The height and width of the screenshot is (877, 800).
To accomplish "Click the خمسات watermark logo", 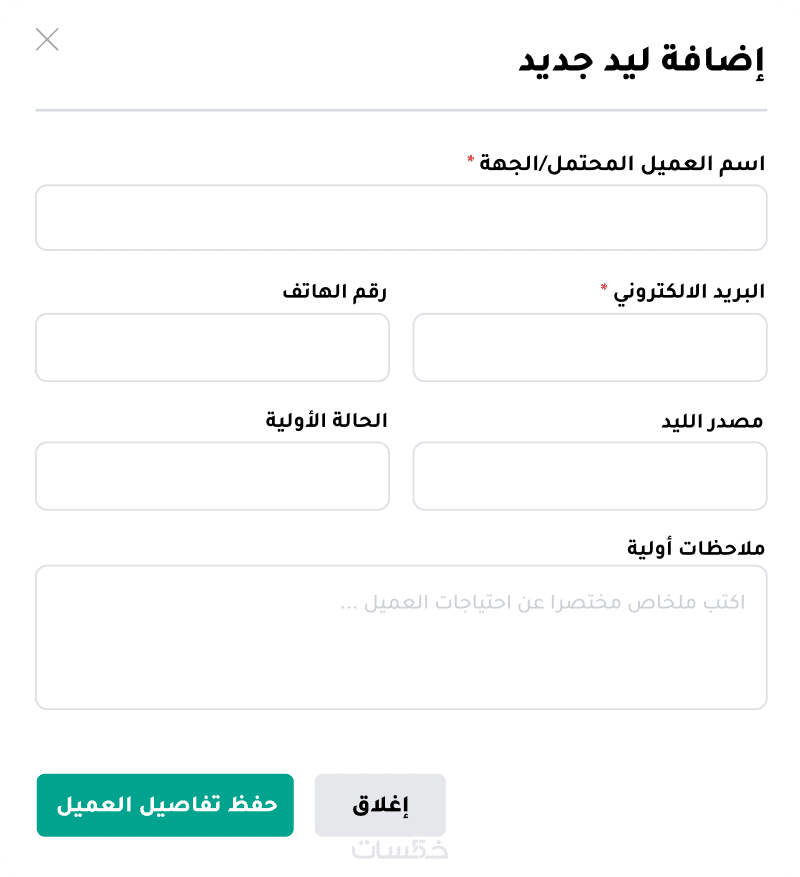I will pyautogui.click(x=399, y=850).
